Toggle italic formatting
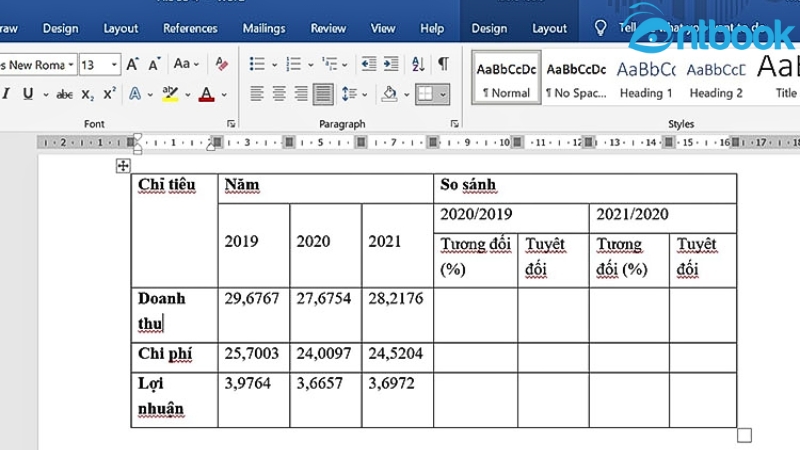This screenshot has width=800, height=450. 6,94
